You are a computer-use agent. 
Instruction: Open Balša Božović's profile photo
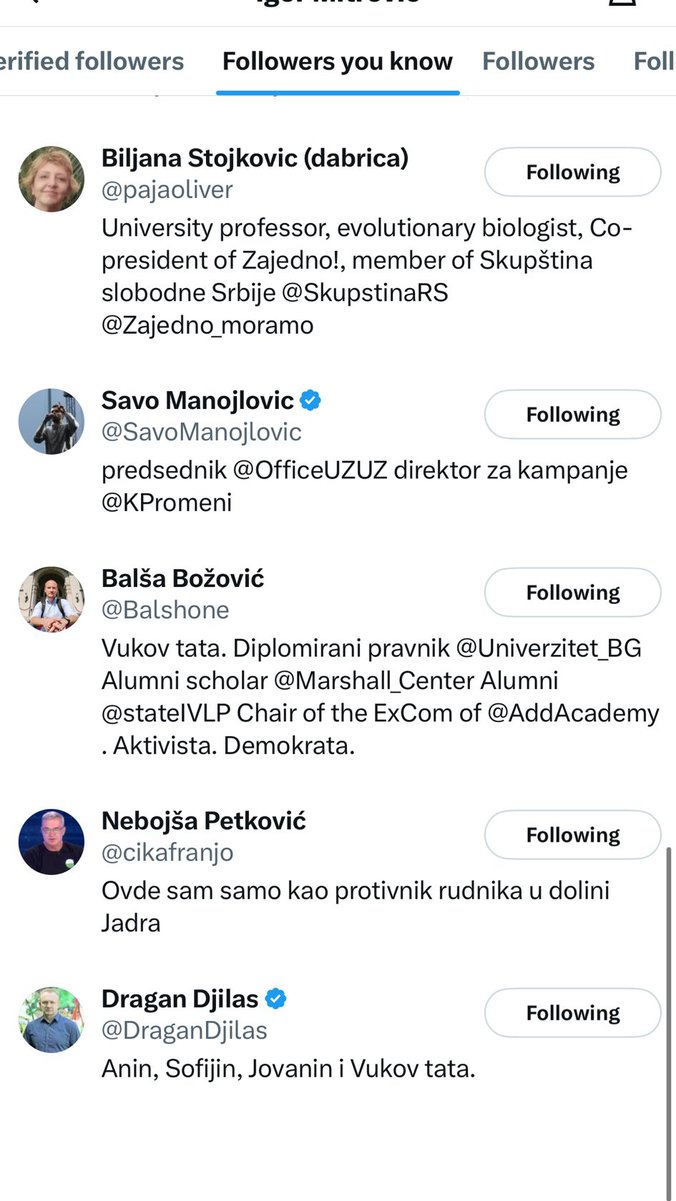click(51, 599)
